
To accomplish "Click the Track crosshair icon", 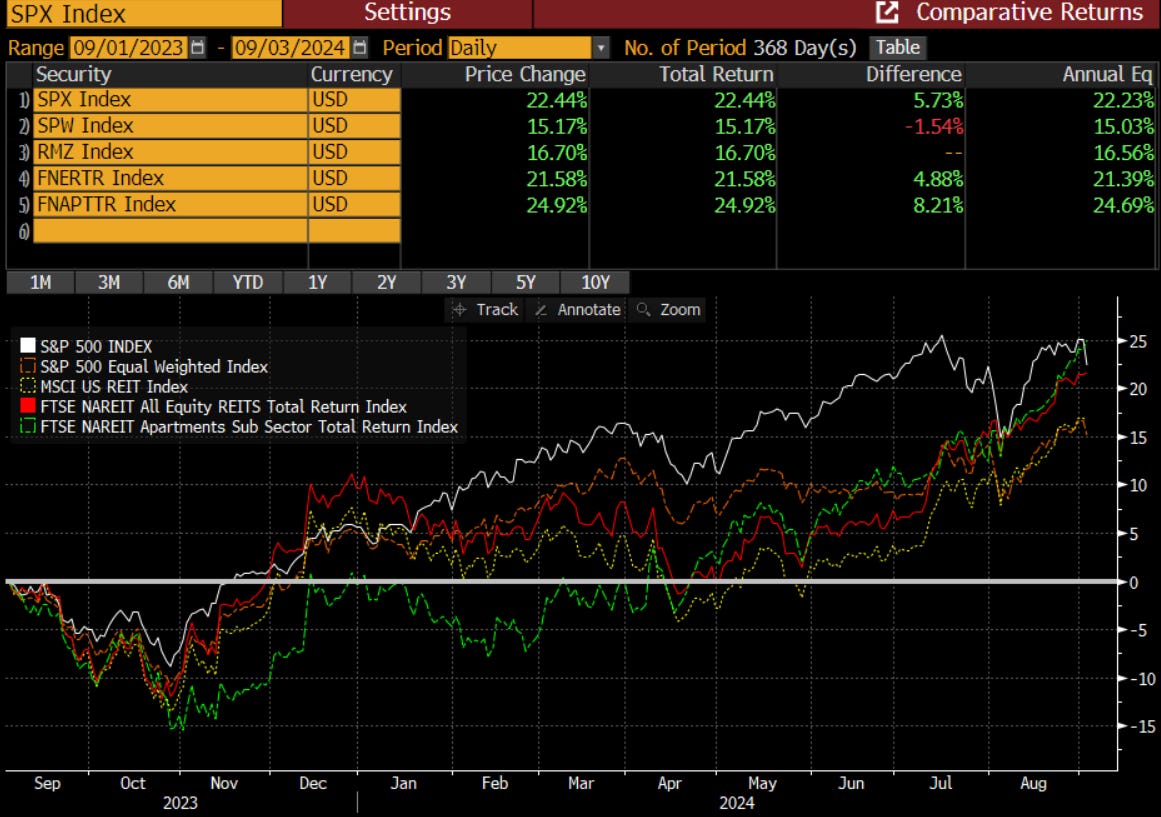I will [460, 310].
